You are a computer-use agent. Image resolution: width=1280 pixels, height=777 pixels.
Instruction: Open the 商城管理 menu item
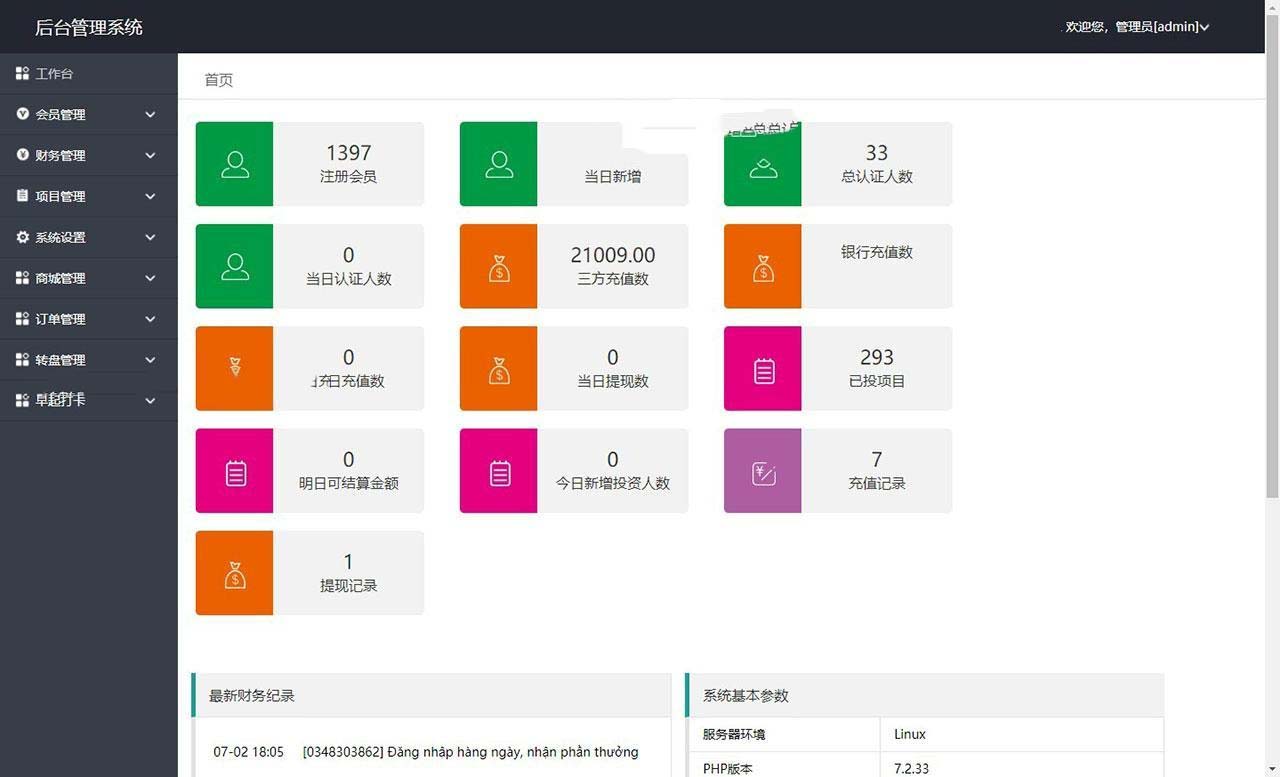pyautogui.click(x=88, y=279)
